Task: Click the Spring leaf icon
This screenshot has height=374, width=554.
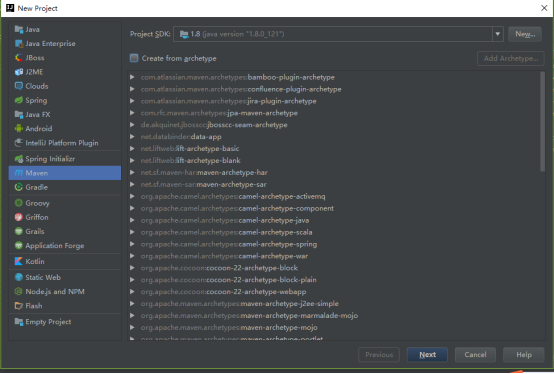Action: 19,100
